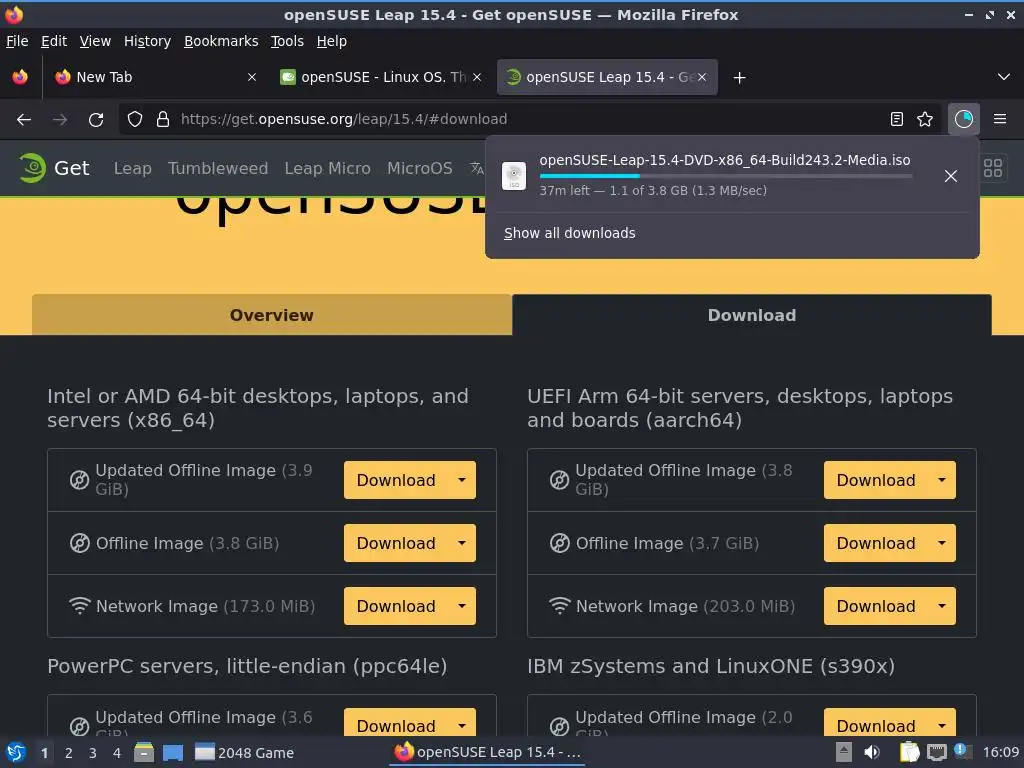Download aarch64 Network Image 203.0 MiB

876,606
